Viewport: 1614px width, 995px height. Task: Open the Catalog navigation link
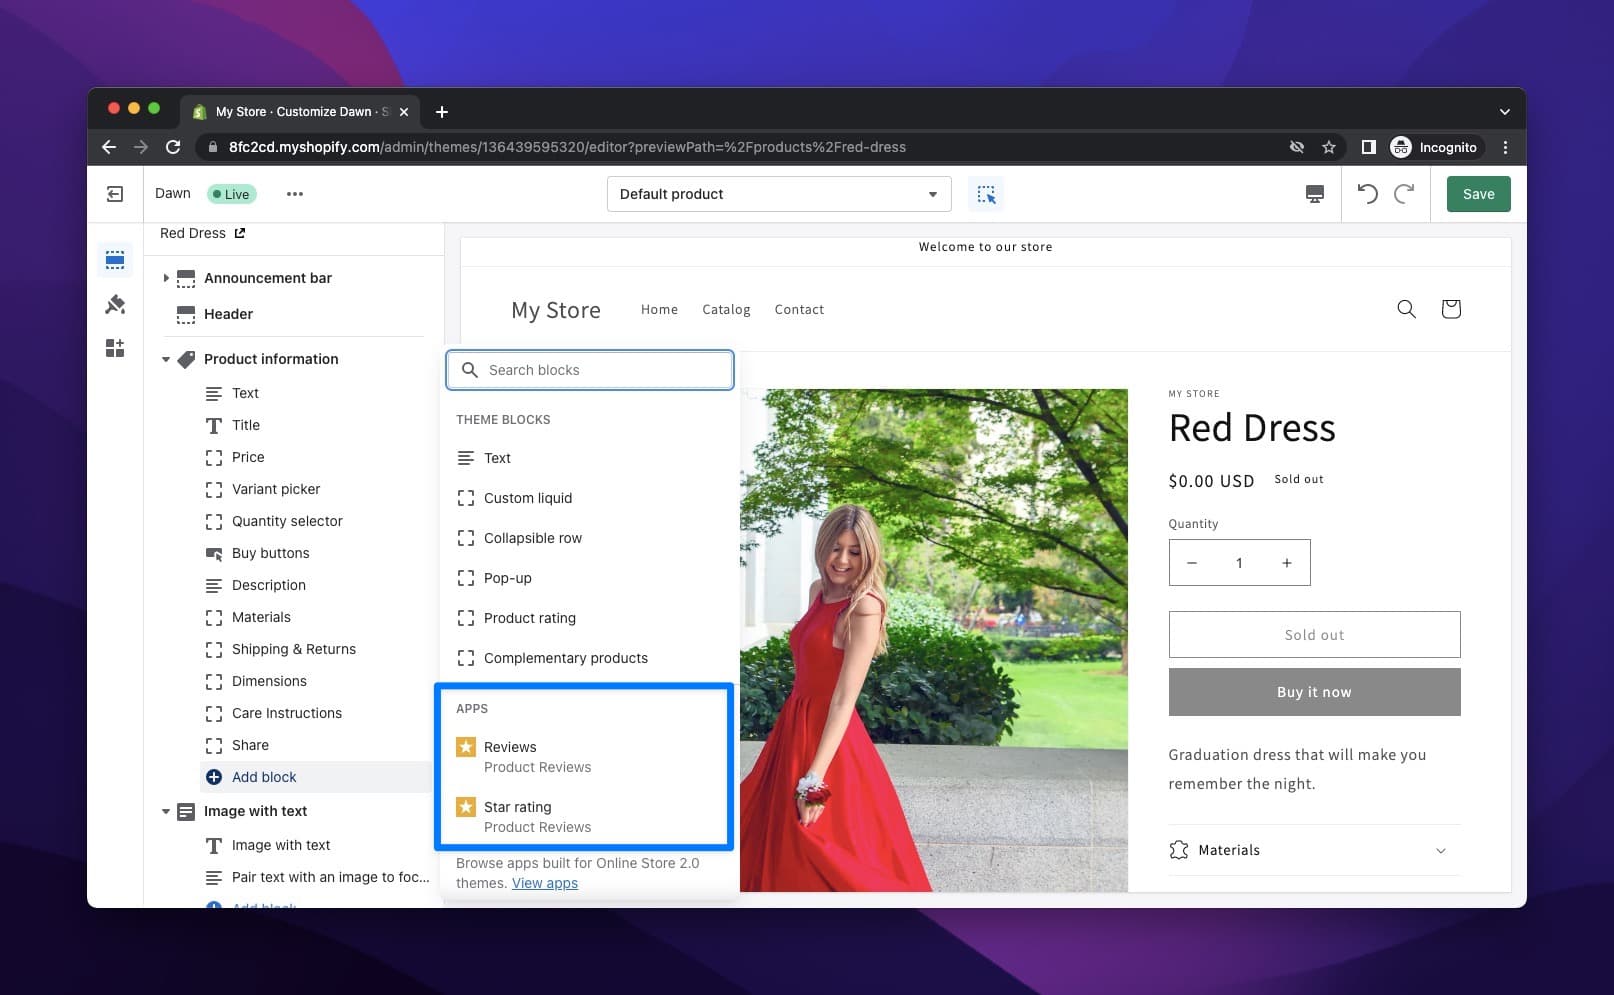coord(726,310)
